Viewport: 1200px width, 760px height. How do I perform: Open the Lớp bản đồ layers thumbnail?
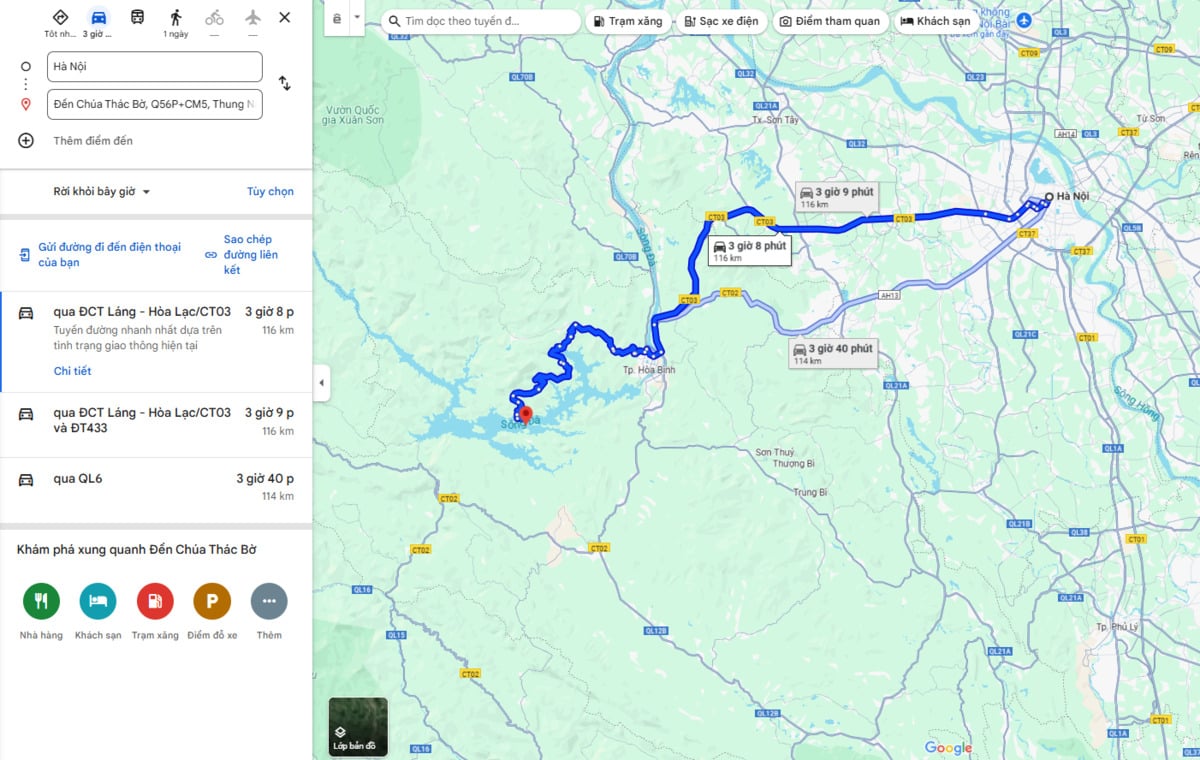358,726
